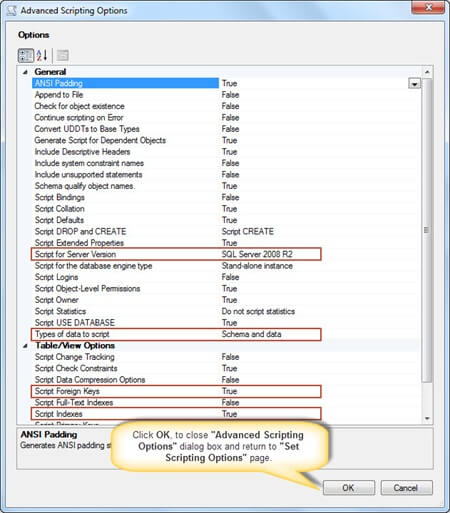Click the Stand-alone instance value
This screenshot has width=450, height=513.
pos(257,266)
